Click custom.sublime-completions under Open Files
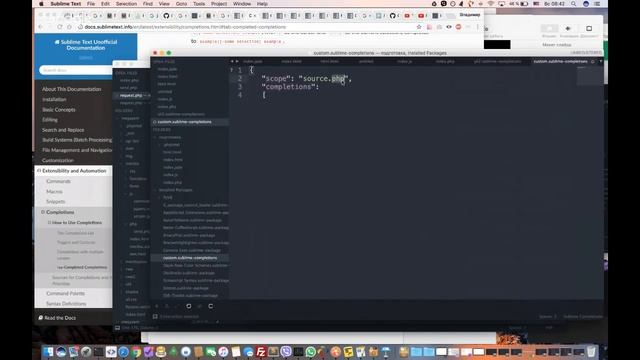This screenshot has height=360, width=640. [x=184, y=122]
